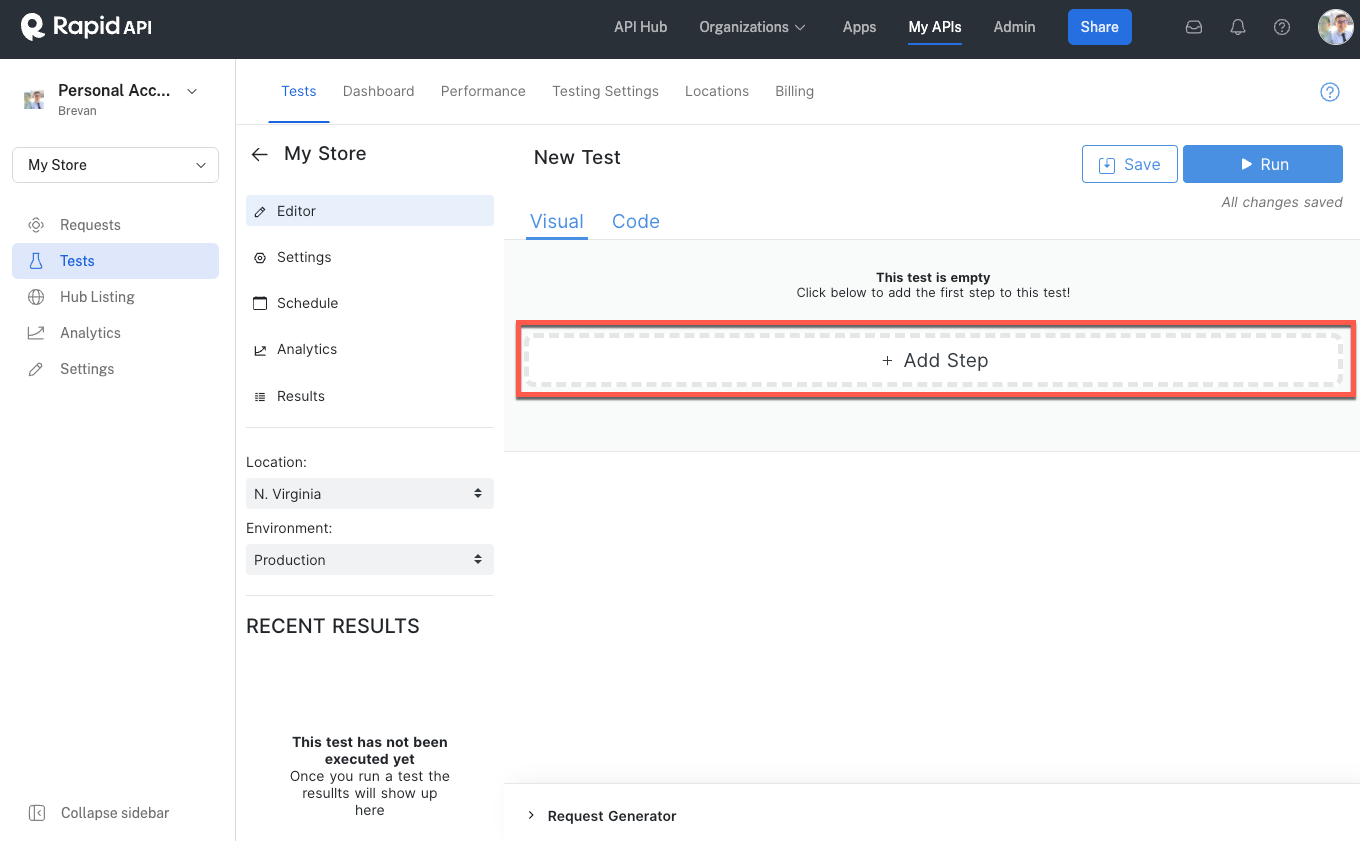Select Editor in the test menu
The image size is (1360, 841).
click(370, 211)
